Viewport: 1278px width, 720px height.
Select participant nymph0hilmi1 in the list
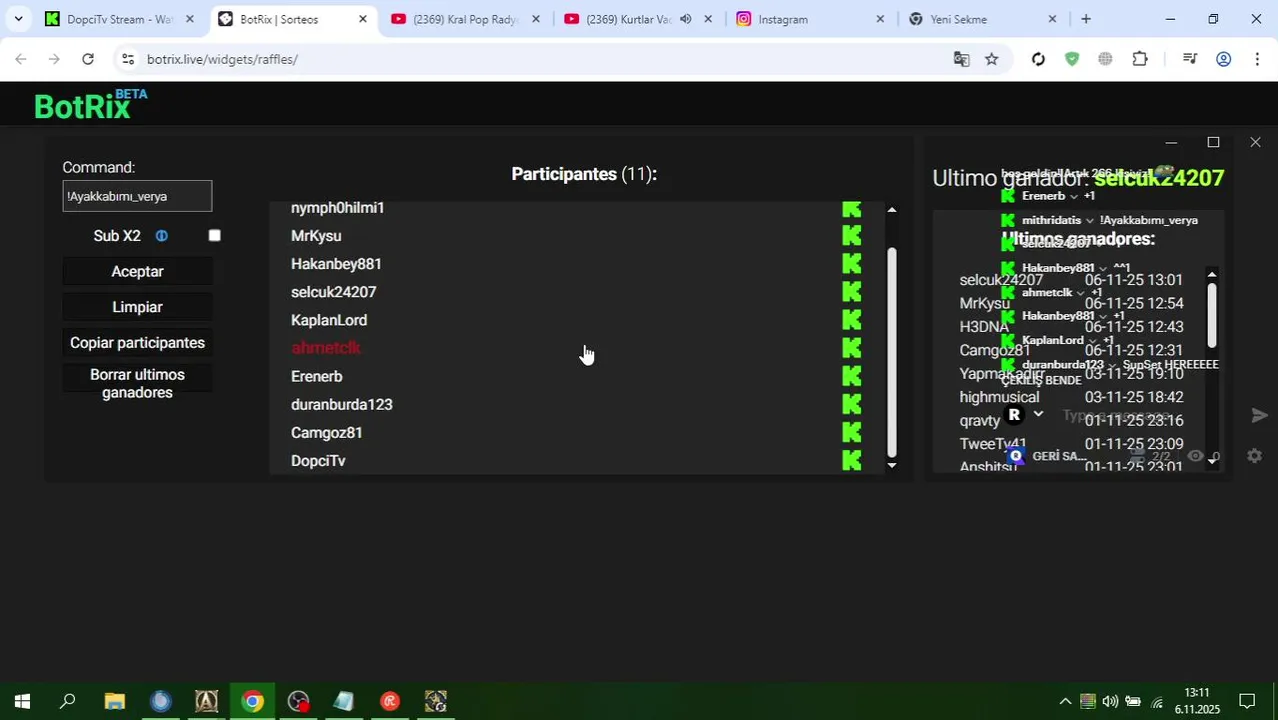click(x=337, y=208)
